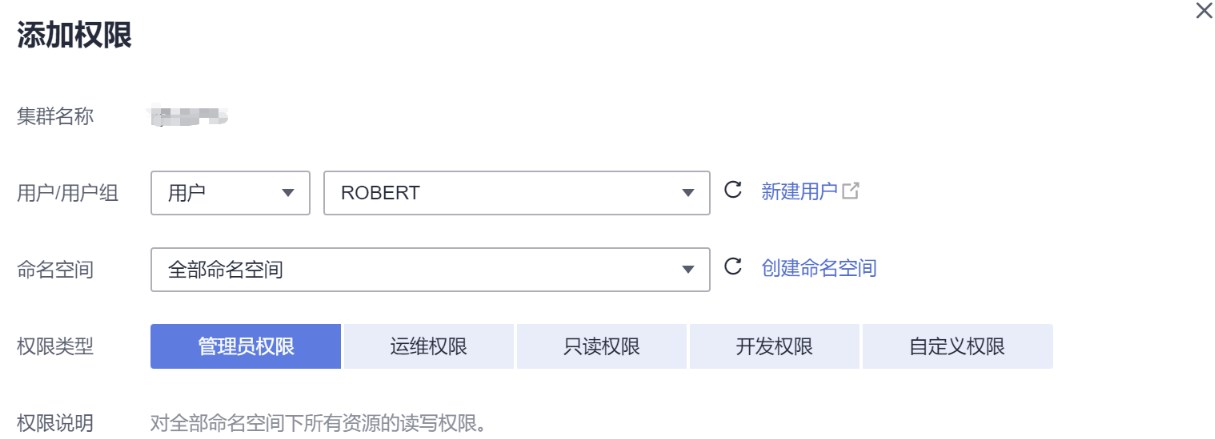The image size is (1215, 439).
Task: Click the 用户/用户组 field label
Action: [x=69, y=194]
